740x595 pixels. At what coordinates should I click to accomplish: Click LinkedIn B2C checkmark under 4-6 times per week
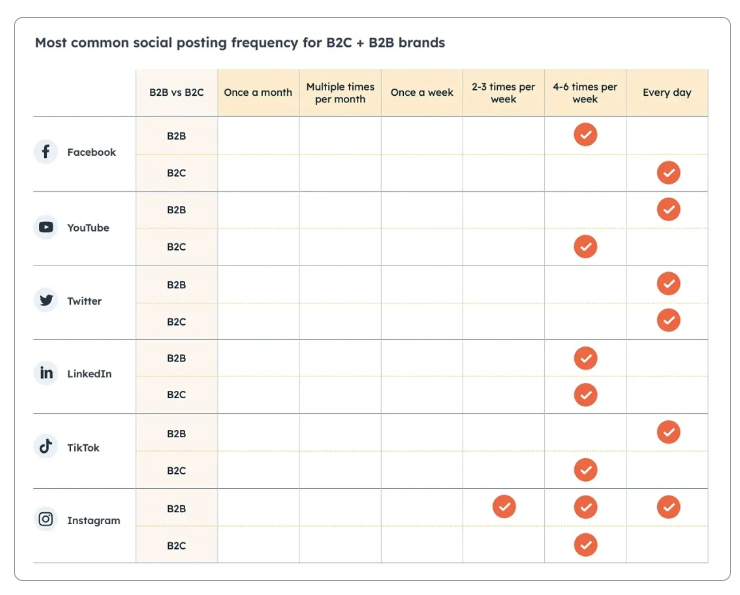click(585, 394)
